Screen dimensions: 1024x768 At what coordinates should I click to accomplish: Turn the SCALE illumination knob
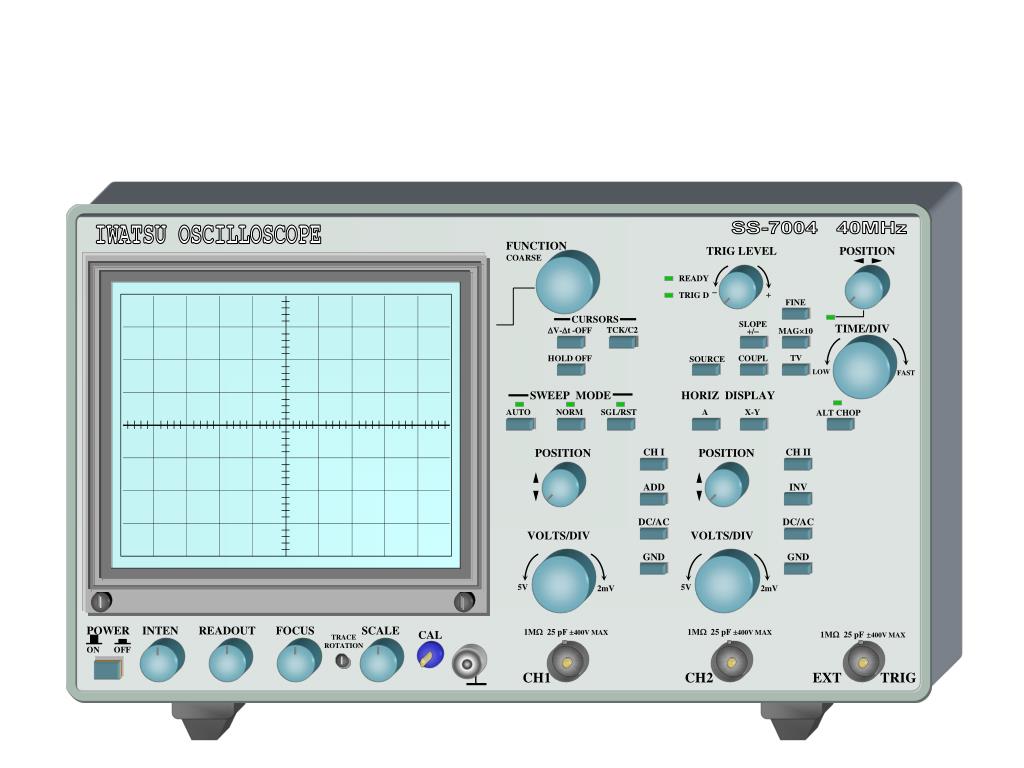381,660
